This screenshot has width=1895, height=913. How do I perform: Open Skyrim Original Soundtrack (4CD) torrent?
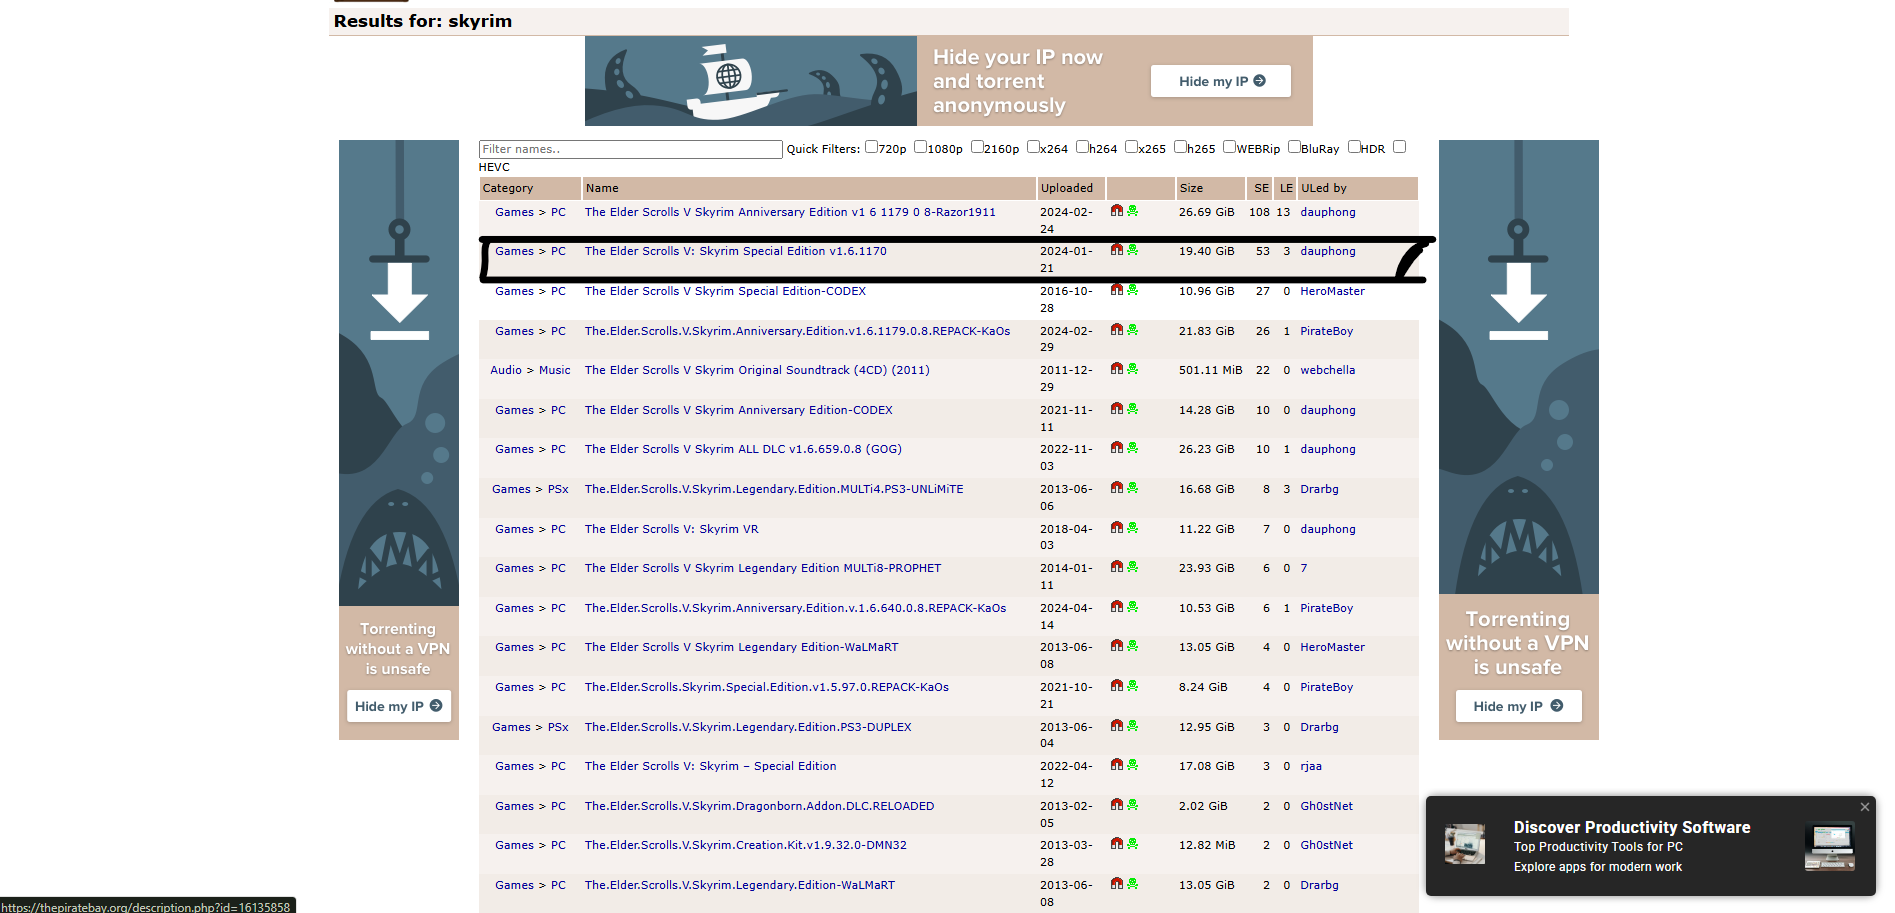757,370
